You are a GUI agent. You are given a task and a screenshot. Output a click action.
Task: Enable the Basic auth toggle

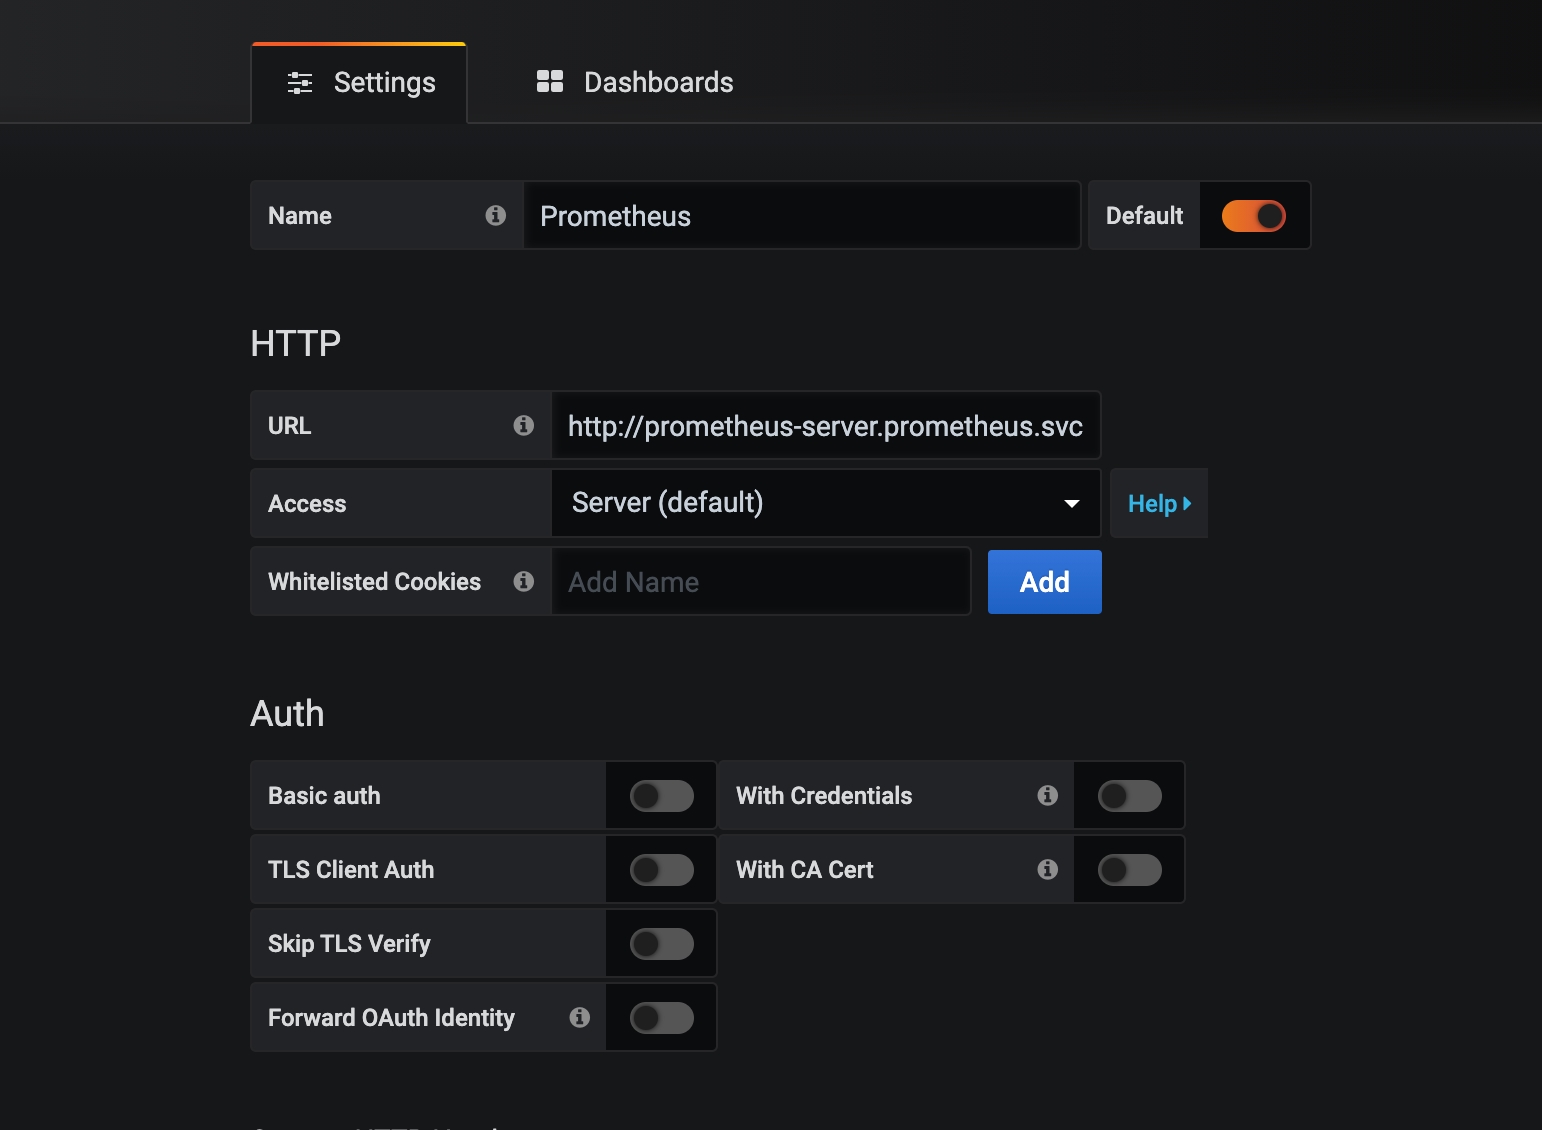coord(661,796)
